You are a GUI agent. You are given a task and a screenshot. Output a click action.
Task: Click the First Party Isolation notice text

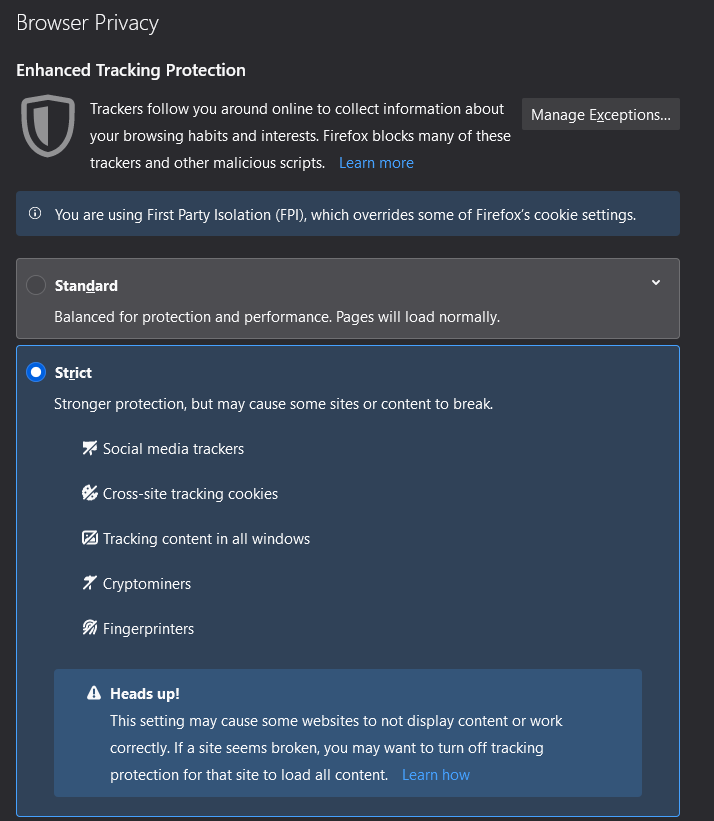(345, 214)
